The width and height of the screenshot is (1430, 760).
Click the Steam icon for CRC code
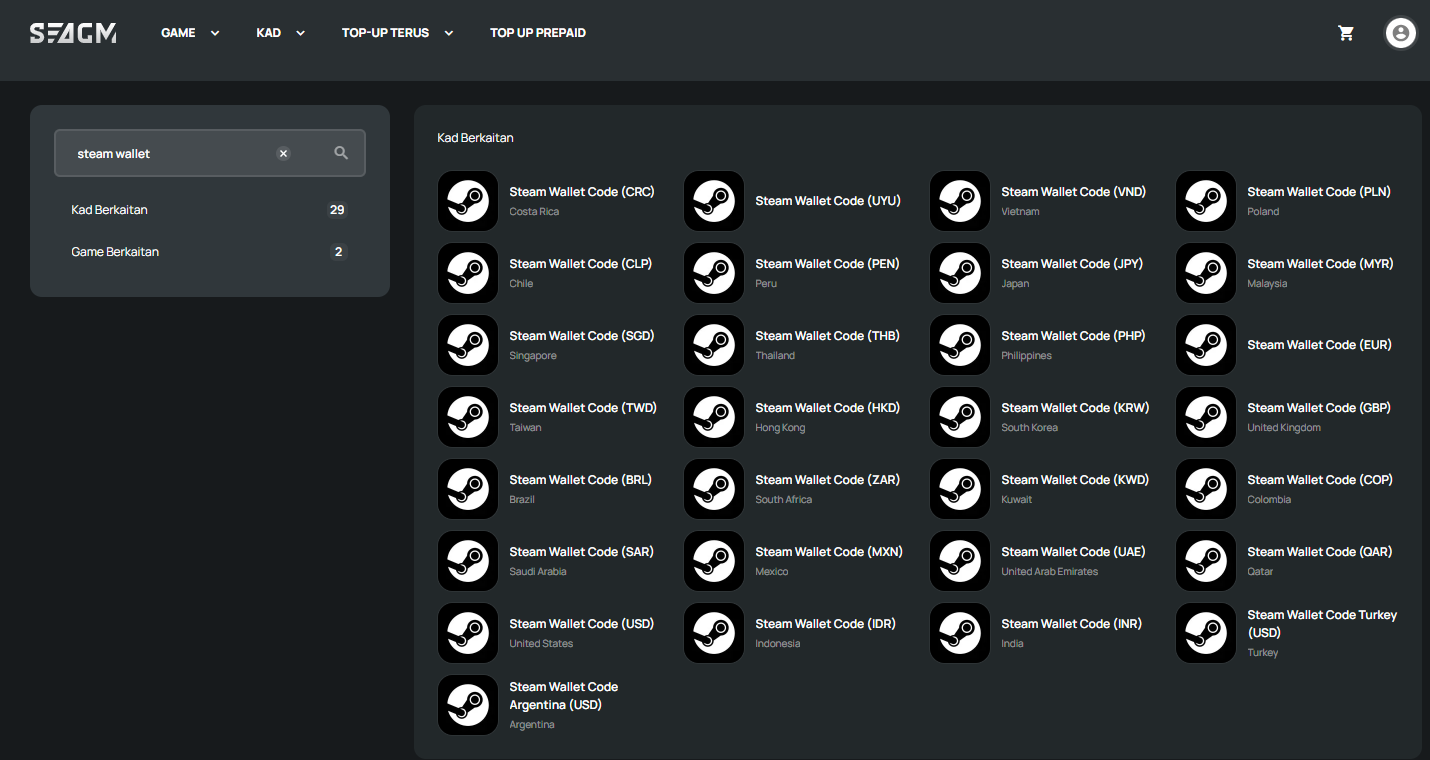[468, 201]
